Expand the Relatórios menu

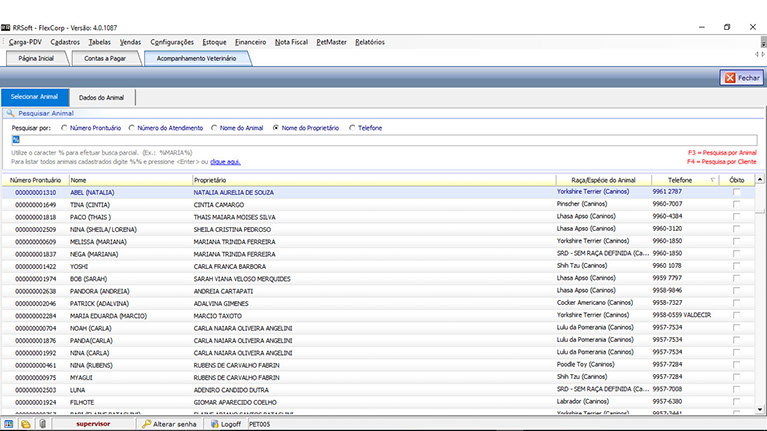(x=370, y=42)
